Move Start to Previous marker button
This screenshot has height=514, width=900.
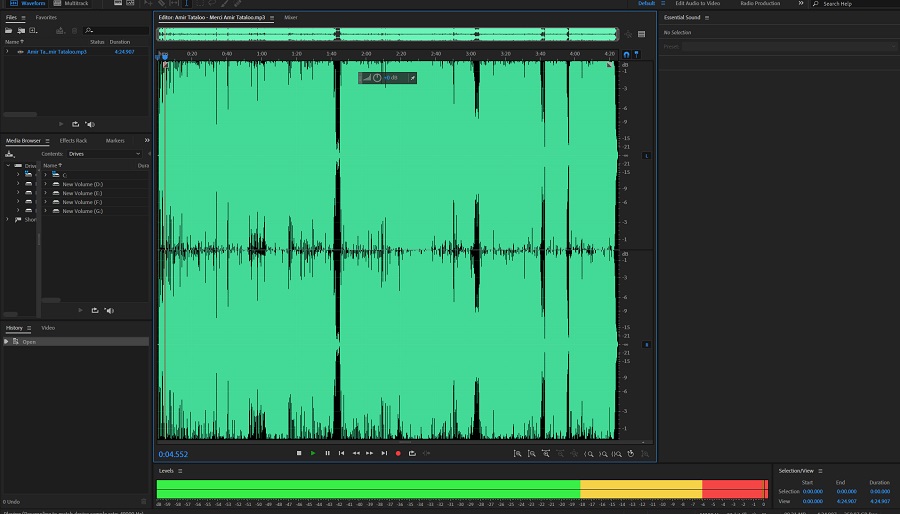(341, 454)
